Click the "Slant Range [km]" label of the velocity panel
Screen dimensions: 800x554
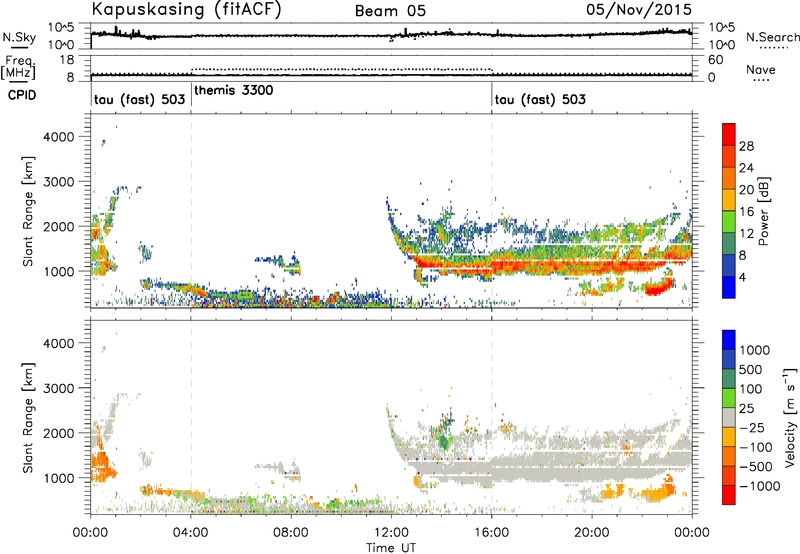[x=28, y=417]
